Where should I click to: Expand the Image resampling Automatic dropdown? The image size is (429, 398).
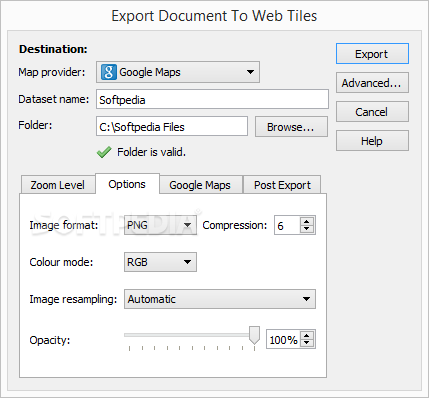220,299
